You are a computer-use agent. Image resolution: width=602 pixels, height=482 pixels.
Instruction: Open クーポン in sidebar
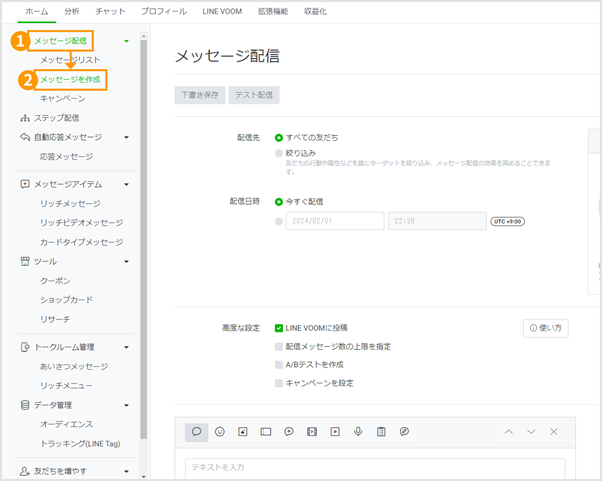click(55, 281)
